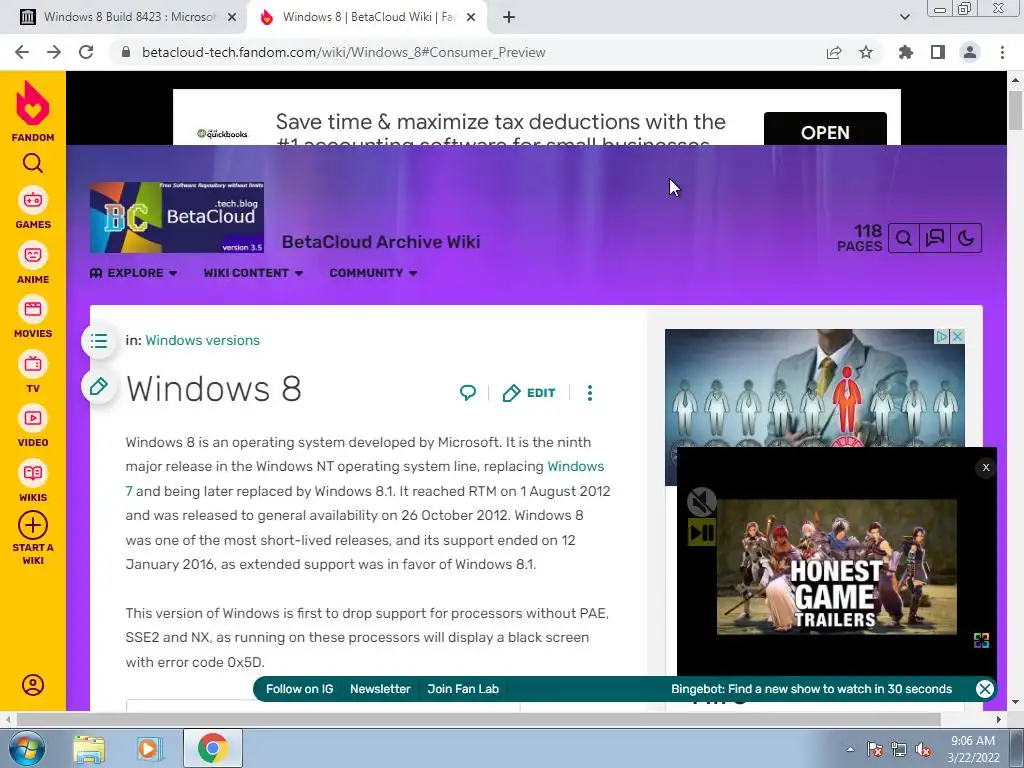Open the Video category in sidebar

click(x=33, y=427)
